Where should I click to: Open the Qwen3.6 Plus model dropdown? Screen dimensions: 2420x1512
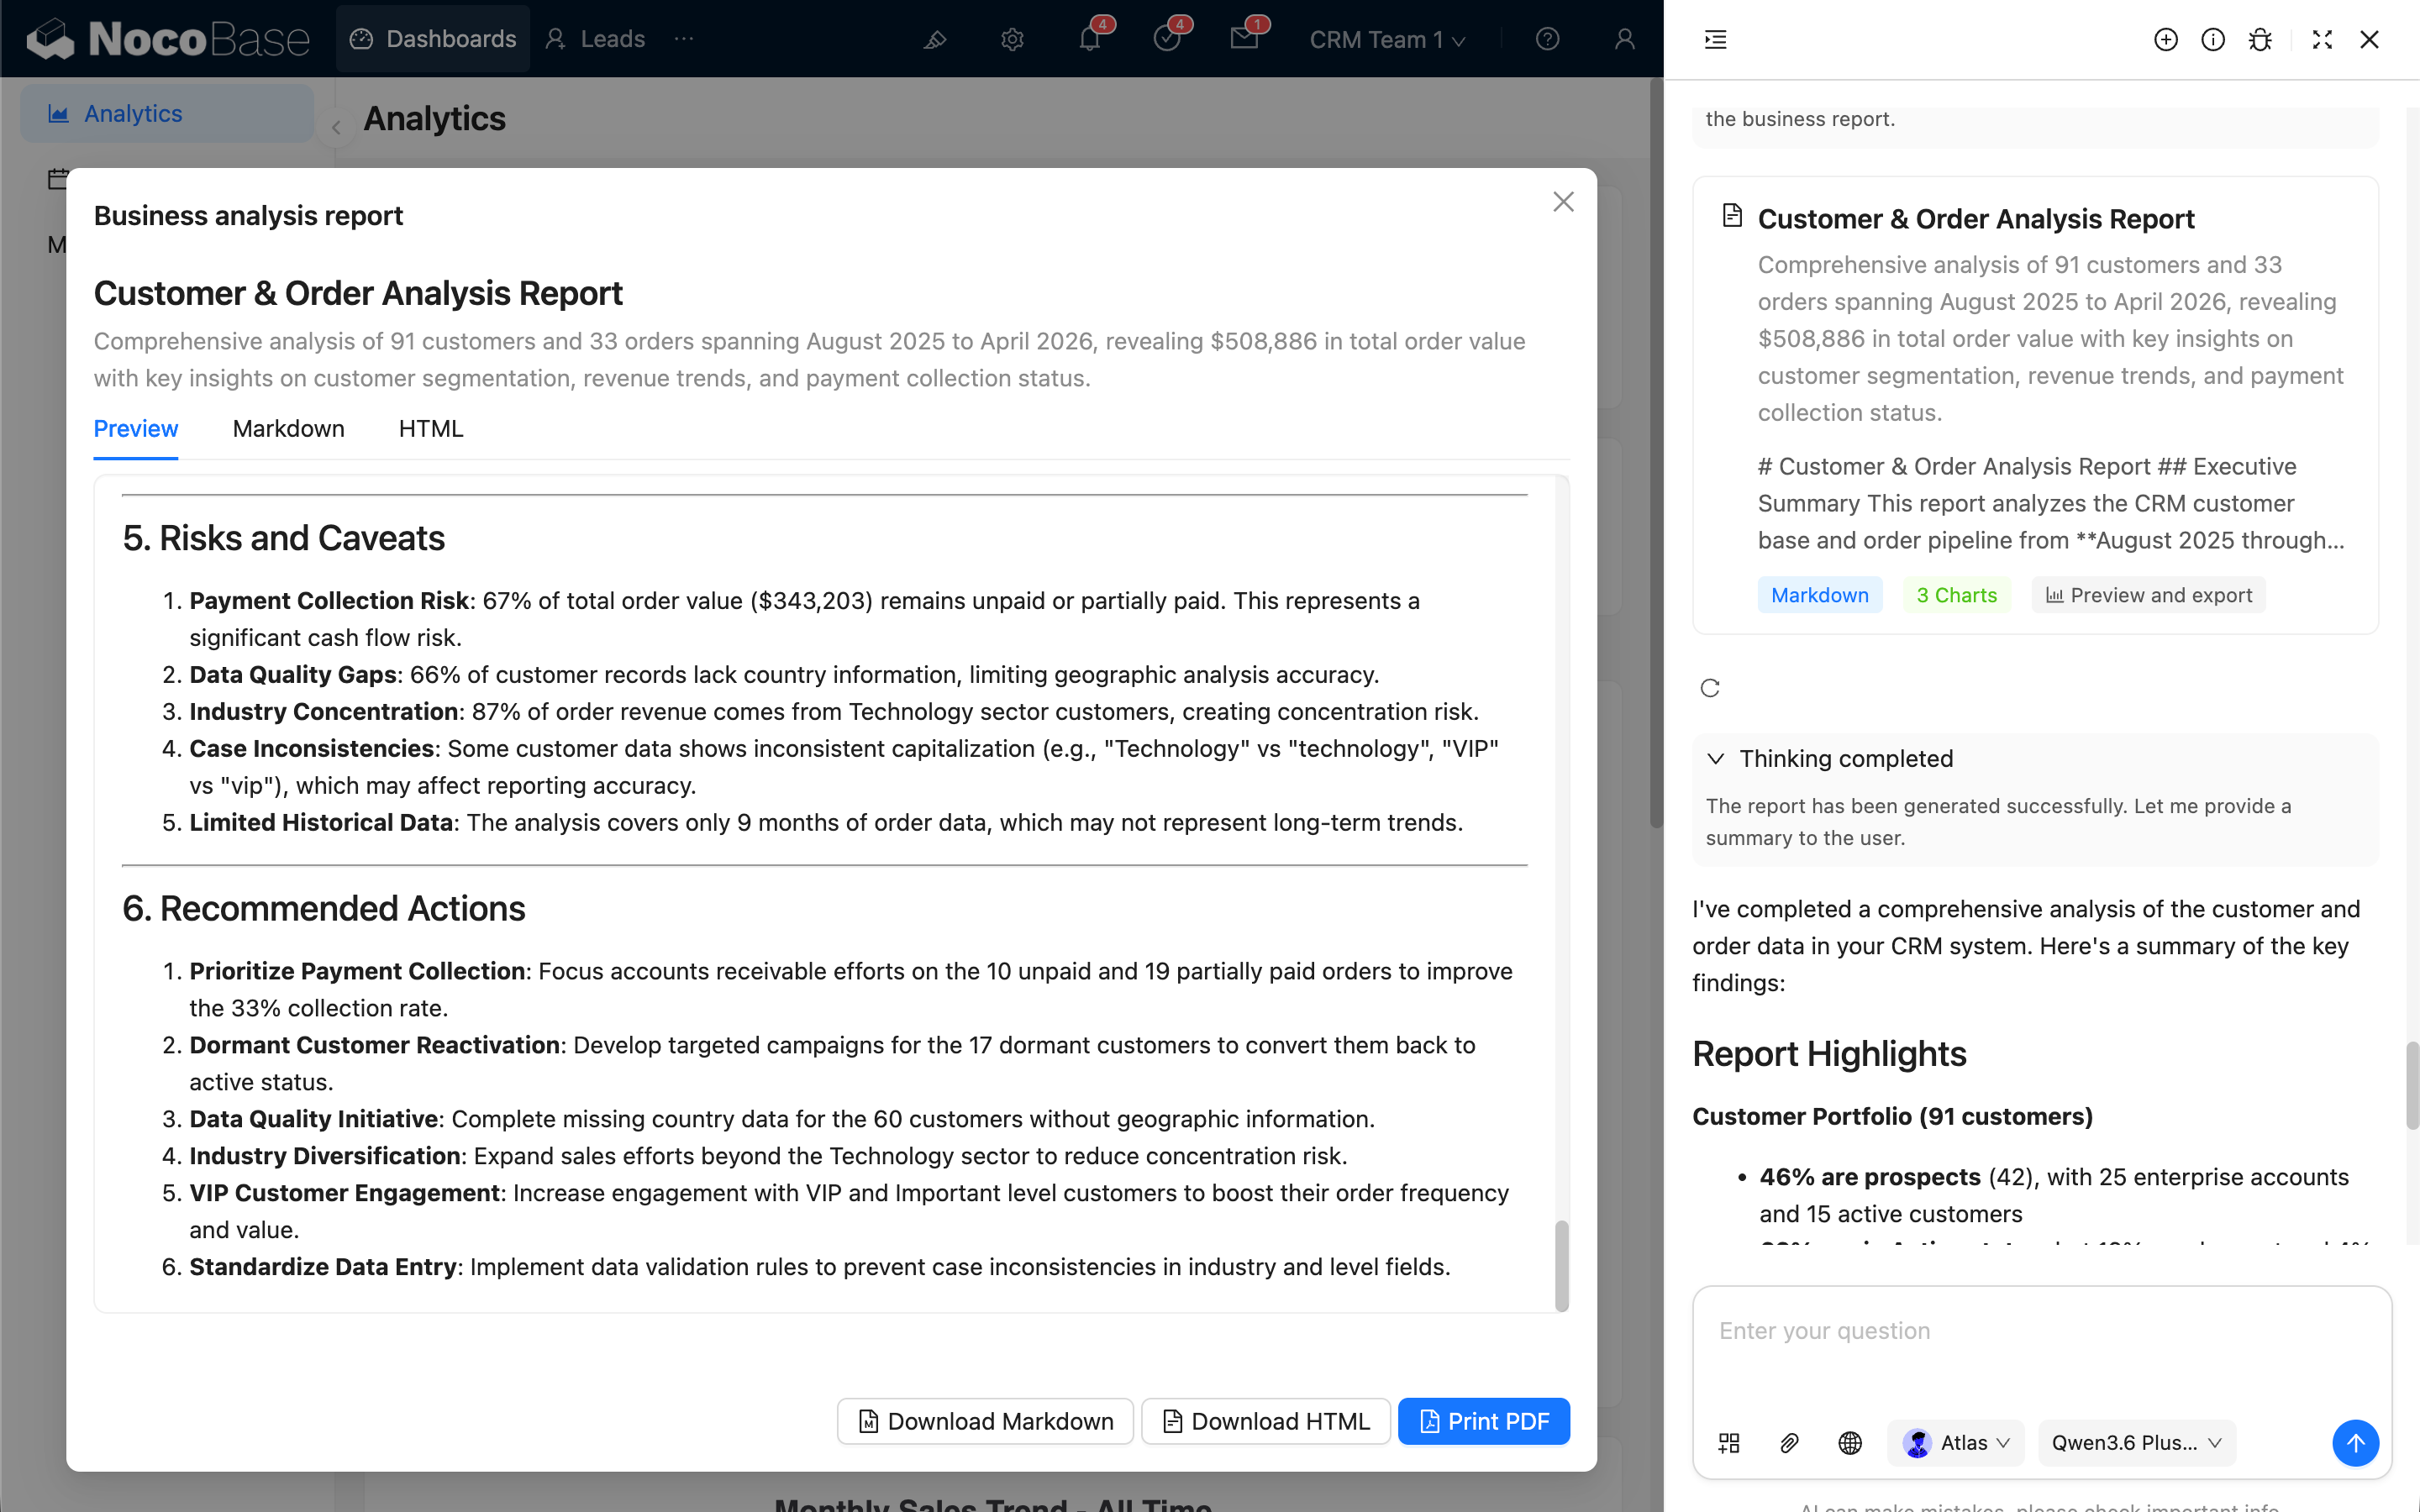2136,1442
